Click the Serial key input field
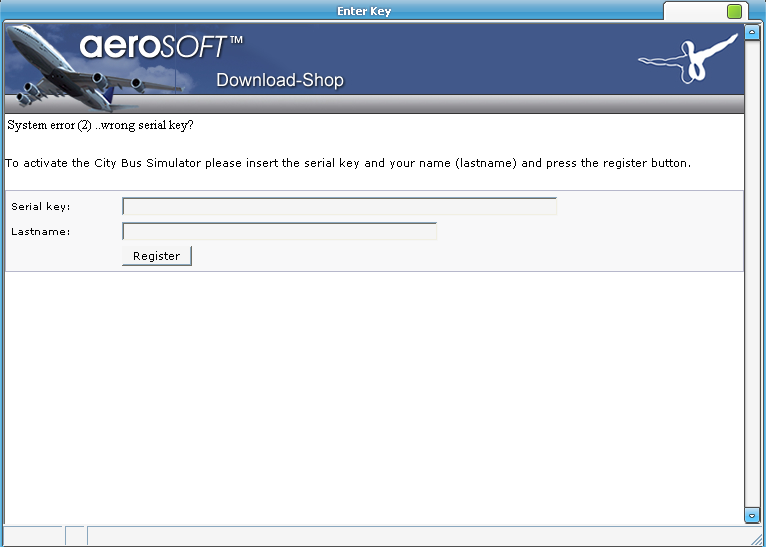766x547 pixels. (x=339, y=206)
